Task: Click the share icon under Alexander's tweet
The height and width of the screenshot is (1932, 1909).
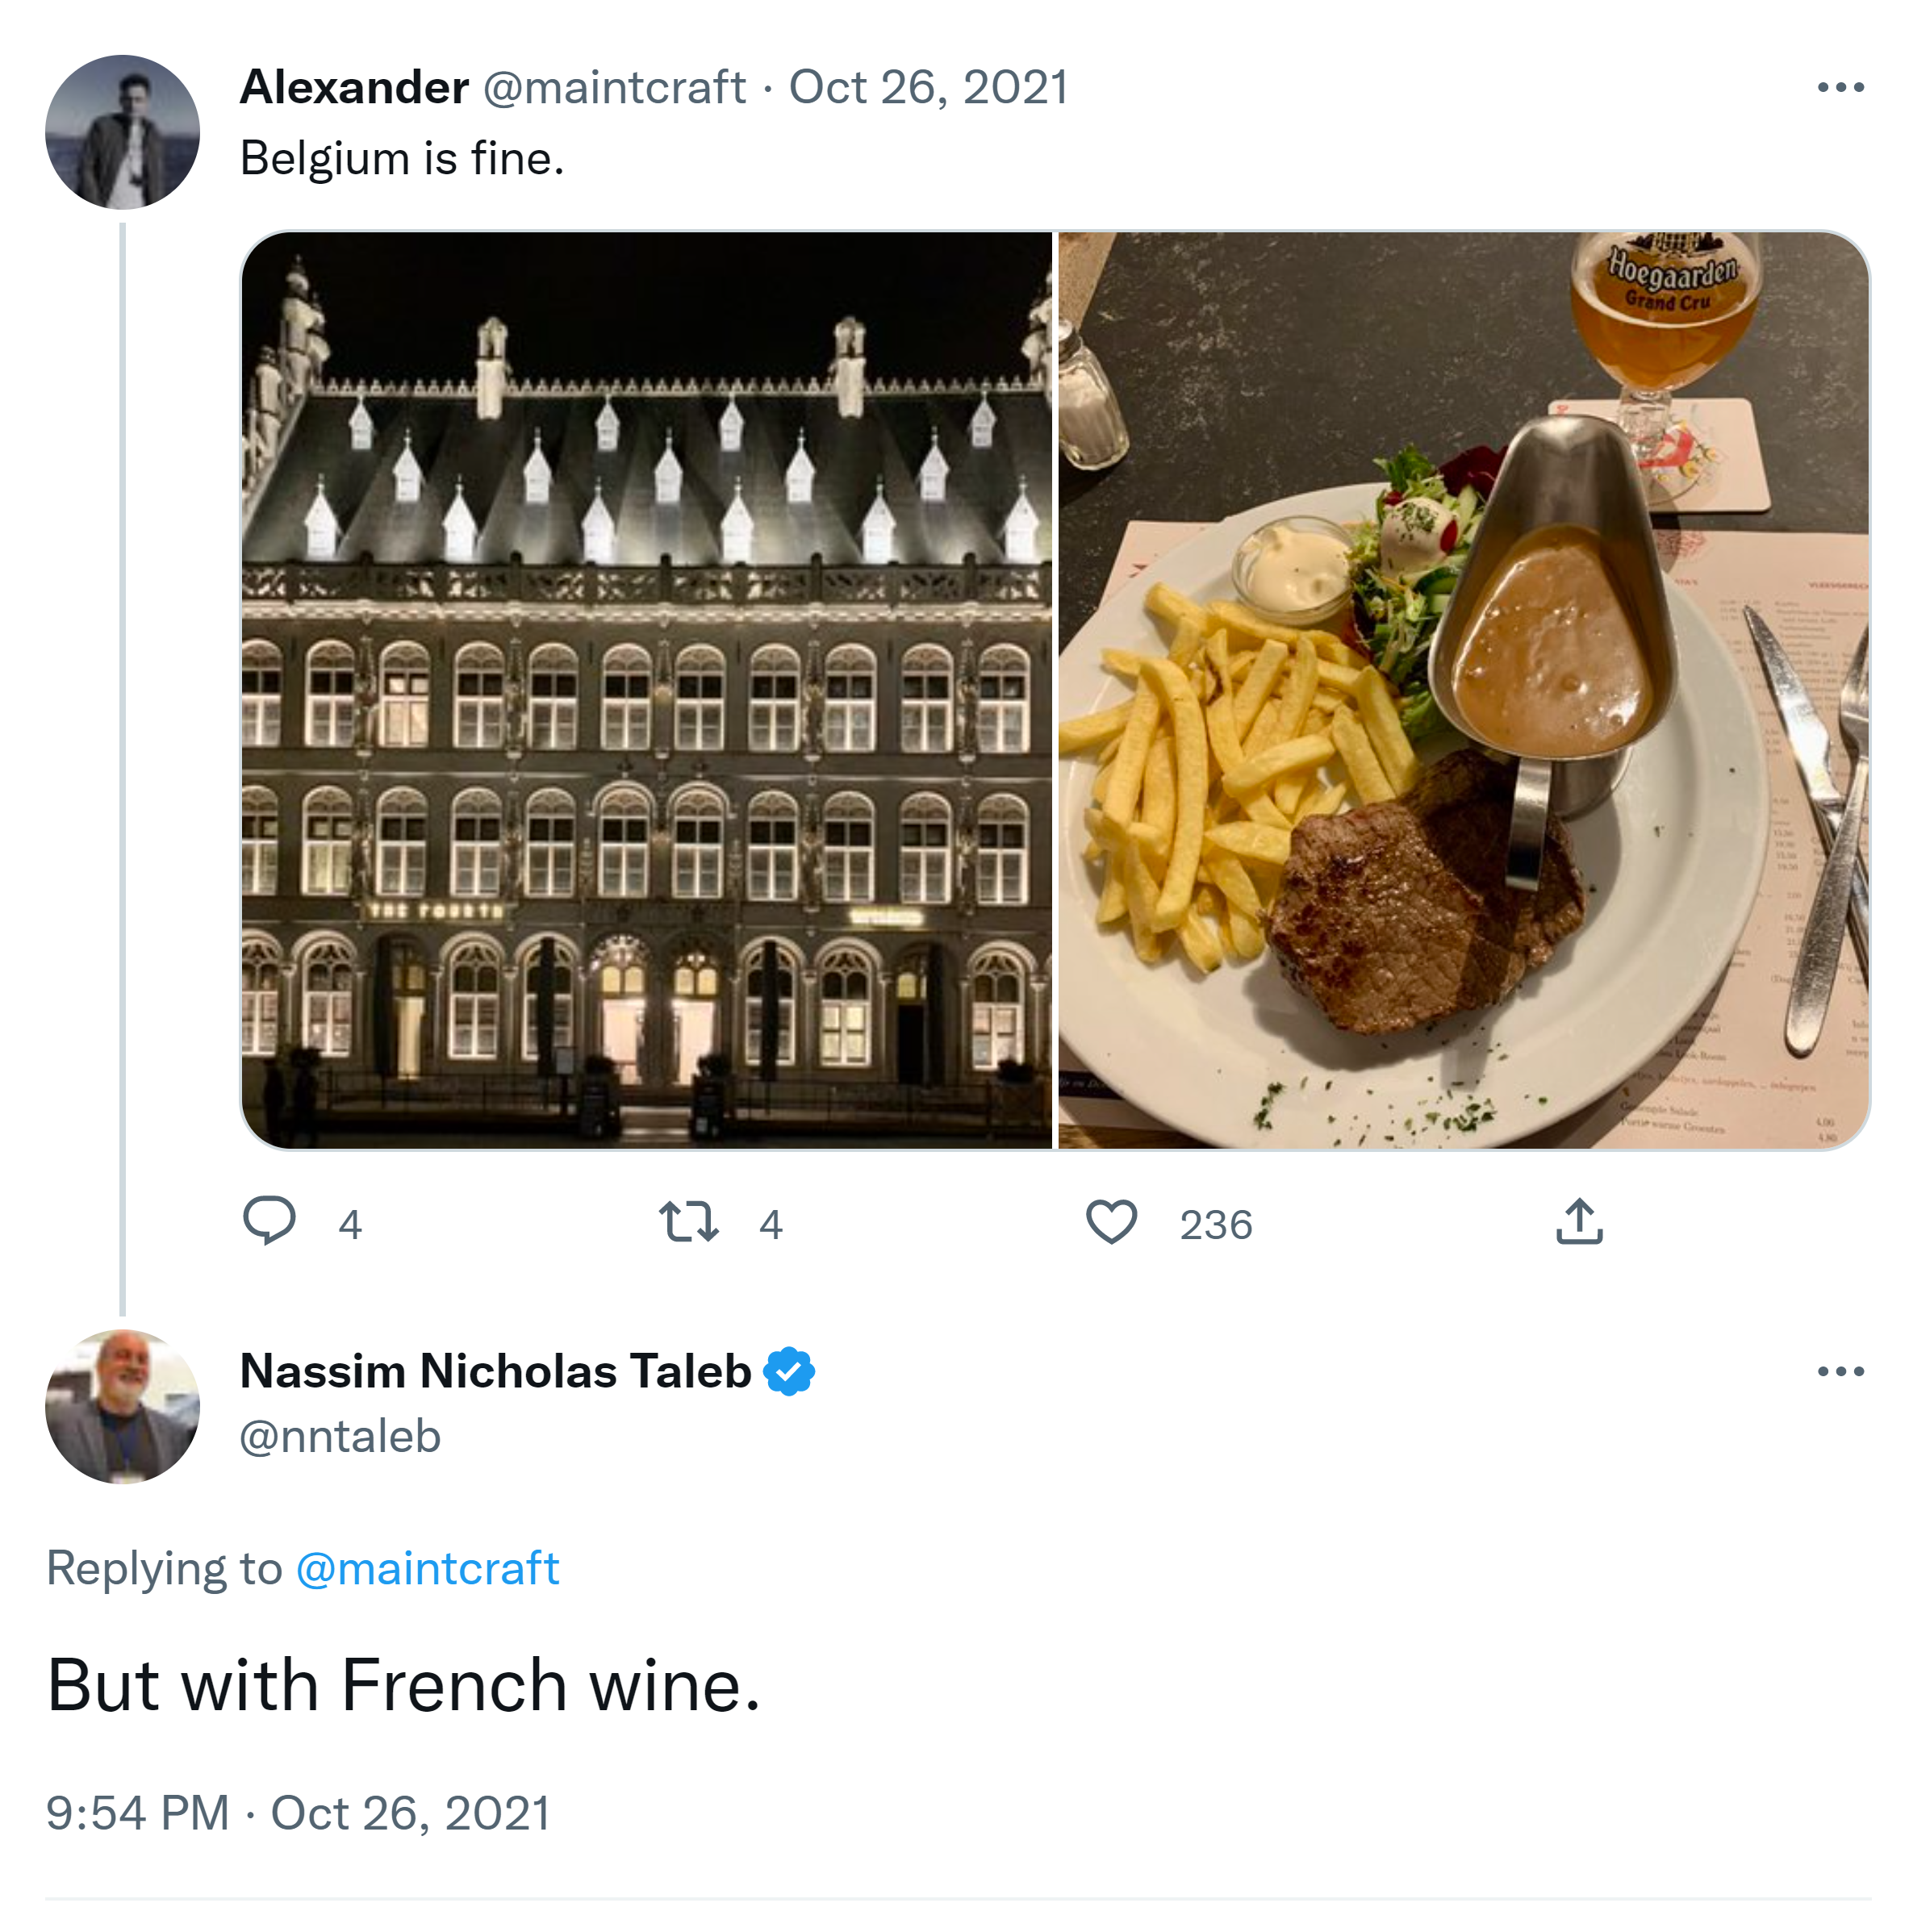Action: [1579, 1221]
